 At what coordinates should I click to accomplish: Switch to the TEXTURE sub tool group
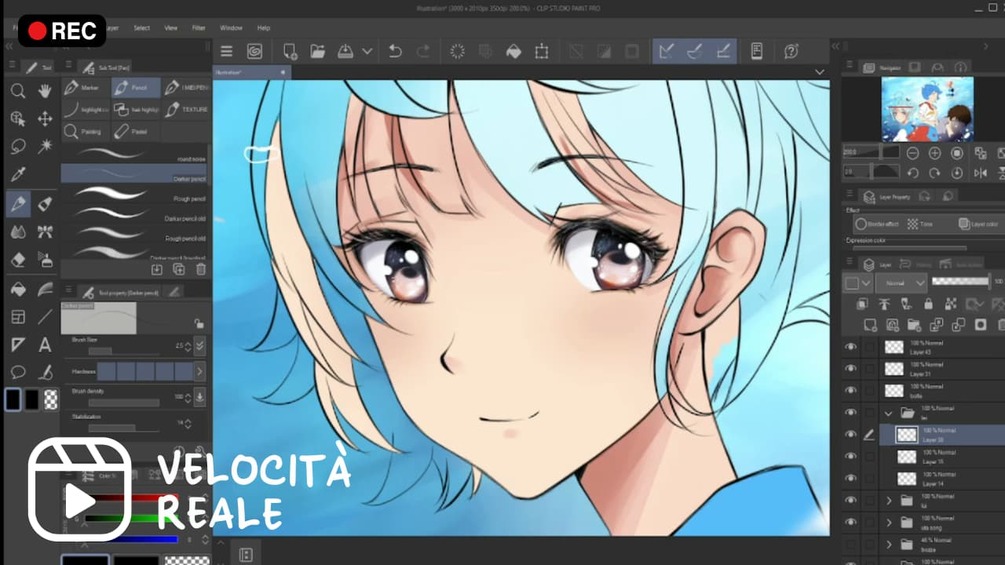187,110
